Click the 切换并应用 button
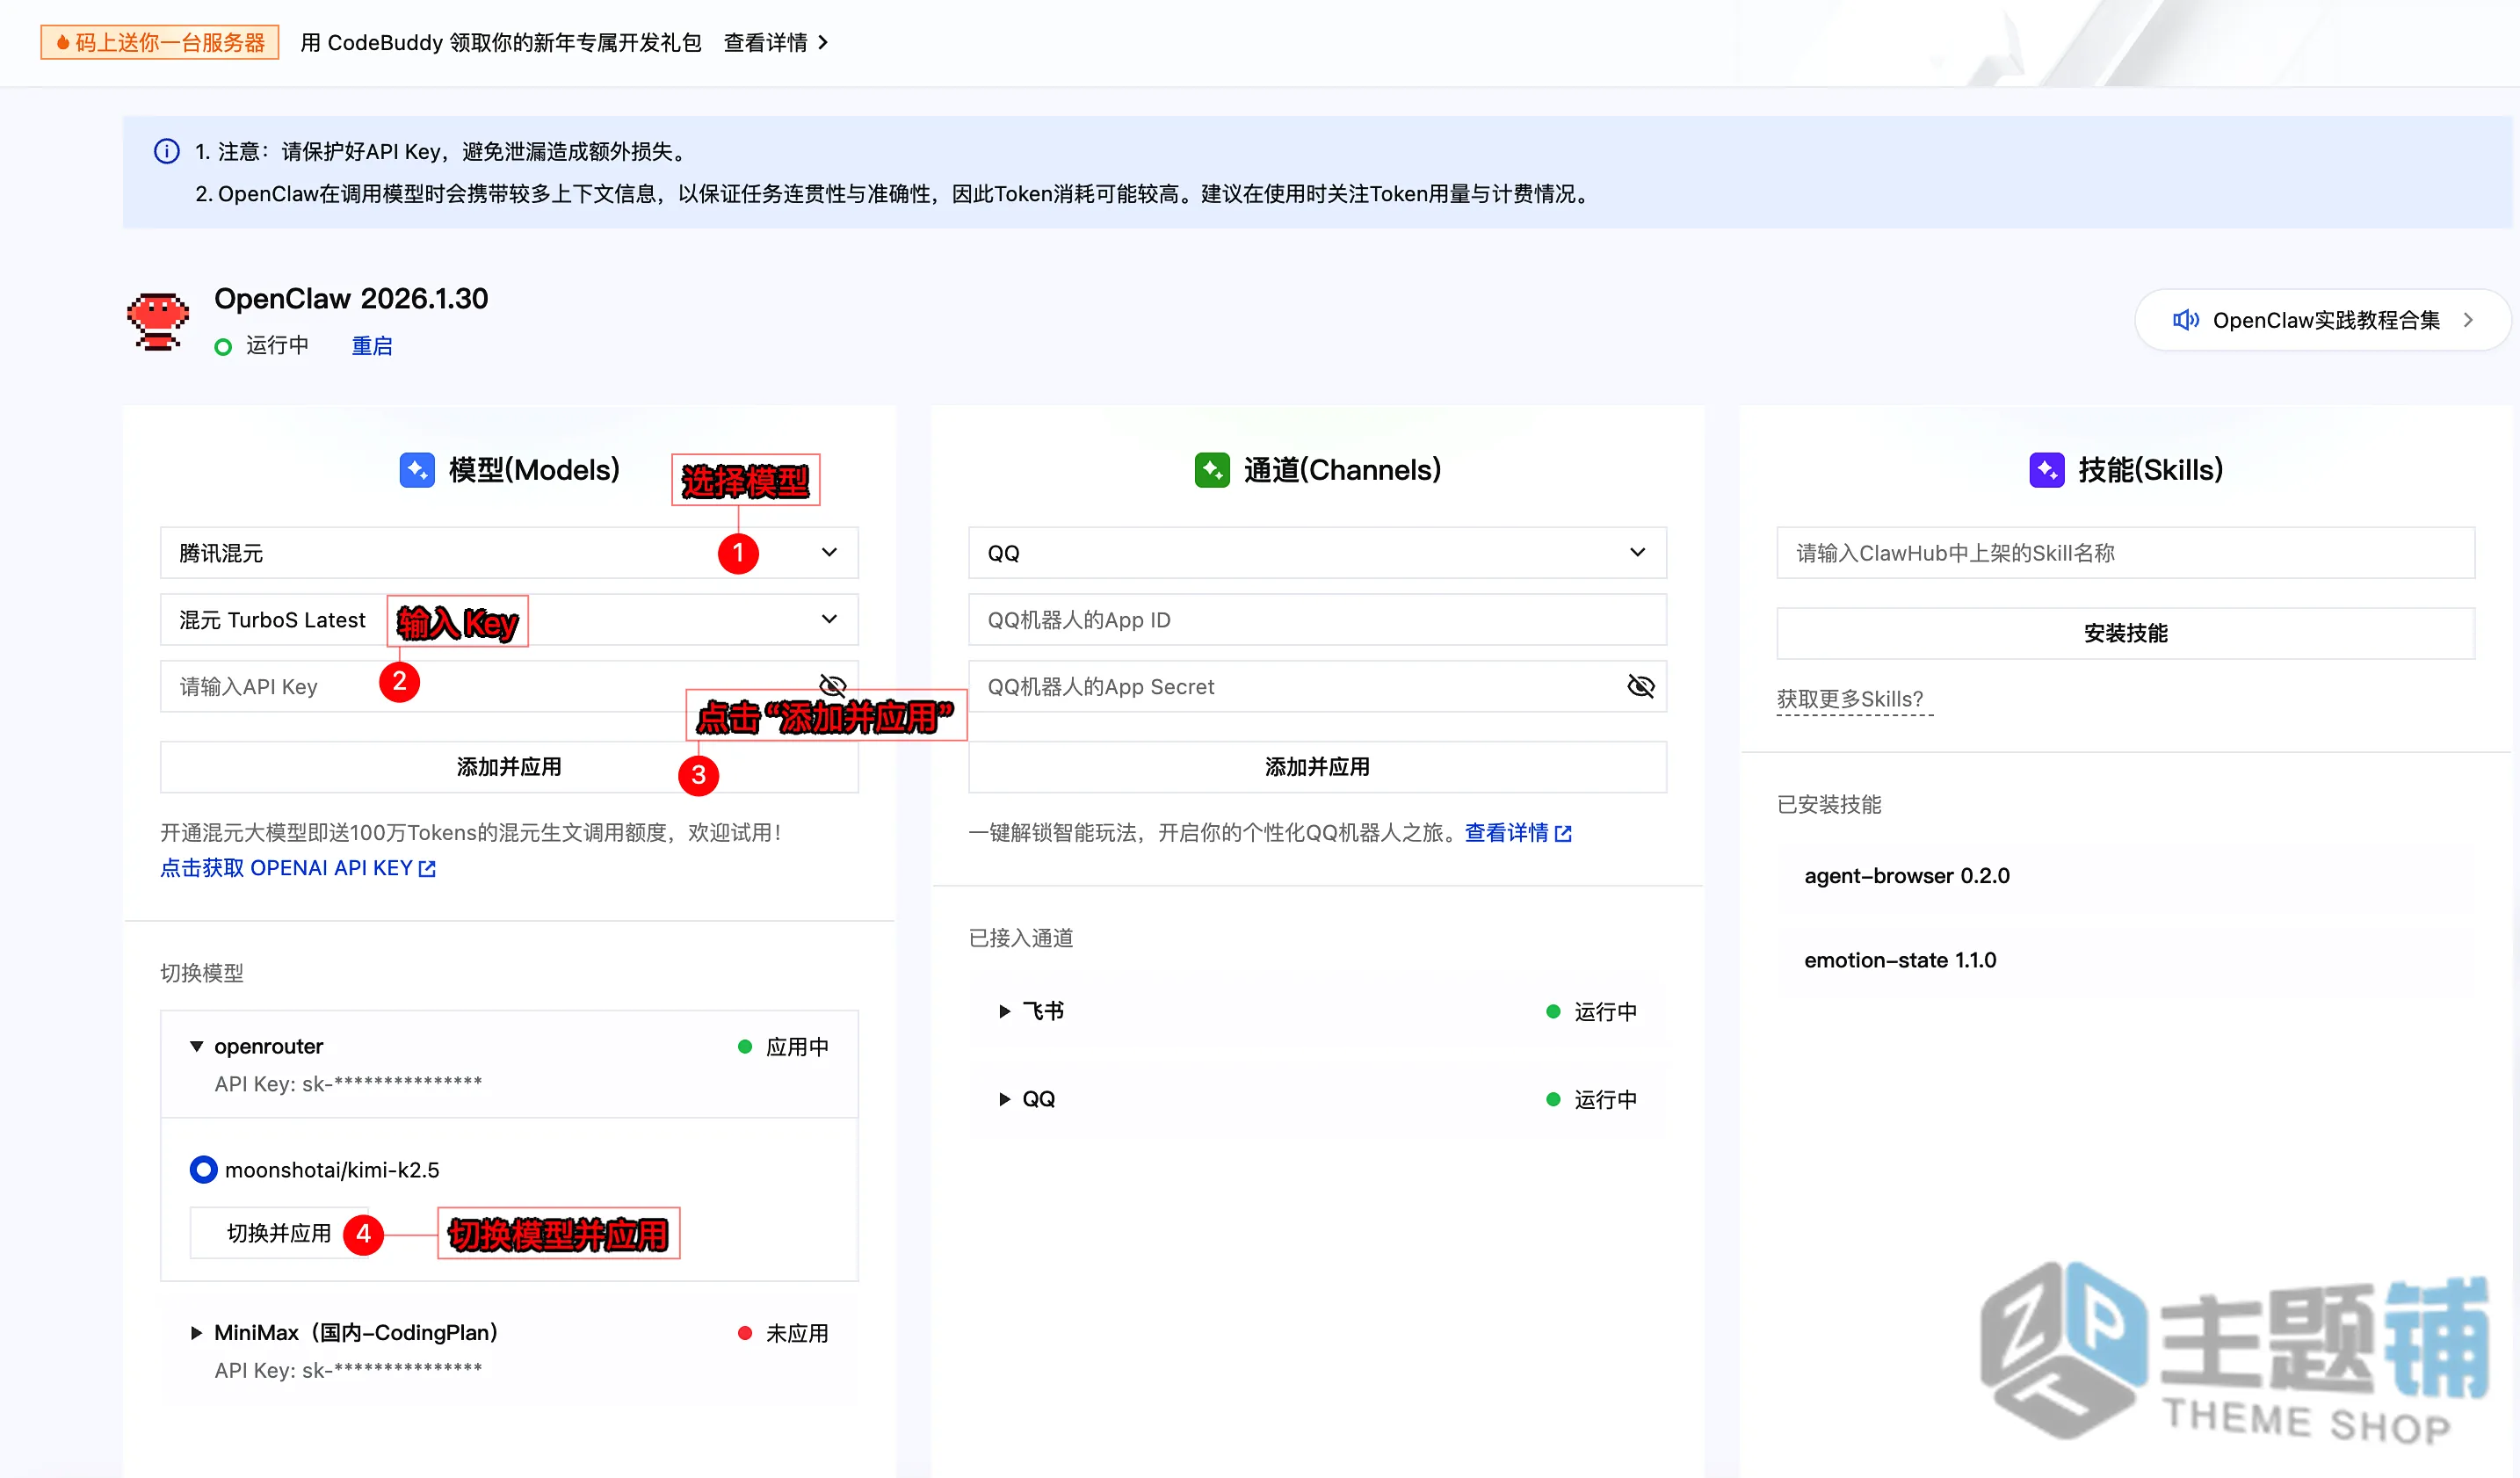Screen dimensions: 2520x1478 279,1233
